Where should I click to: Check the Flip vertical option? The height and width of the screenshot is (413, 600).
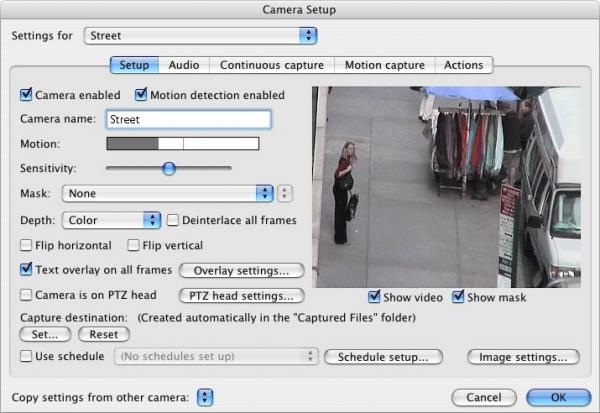click(133, 245)
